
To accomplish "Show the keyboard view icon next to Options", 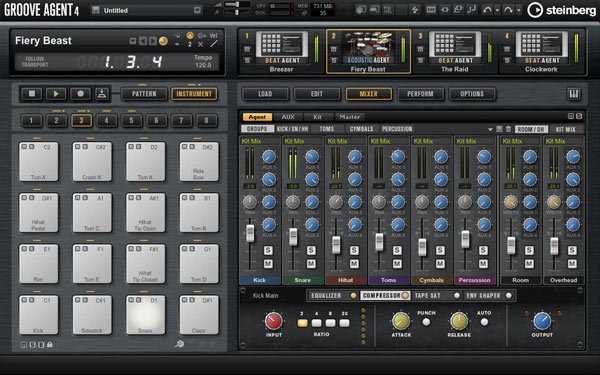I will (573, 94).
